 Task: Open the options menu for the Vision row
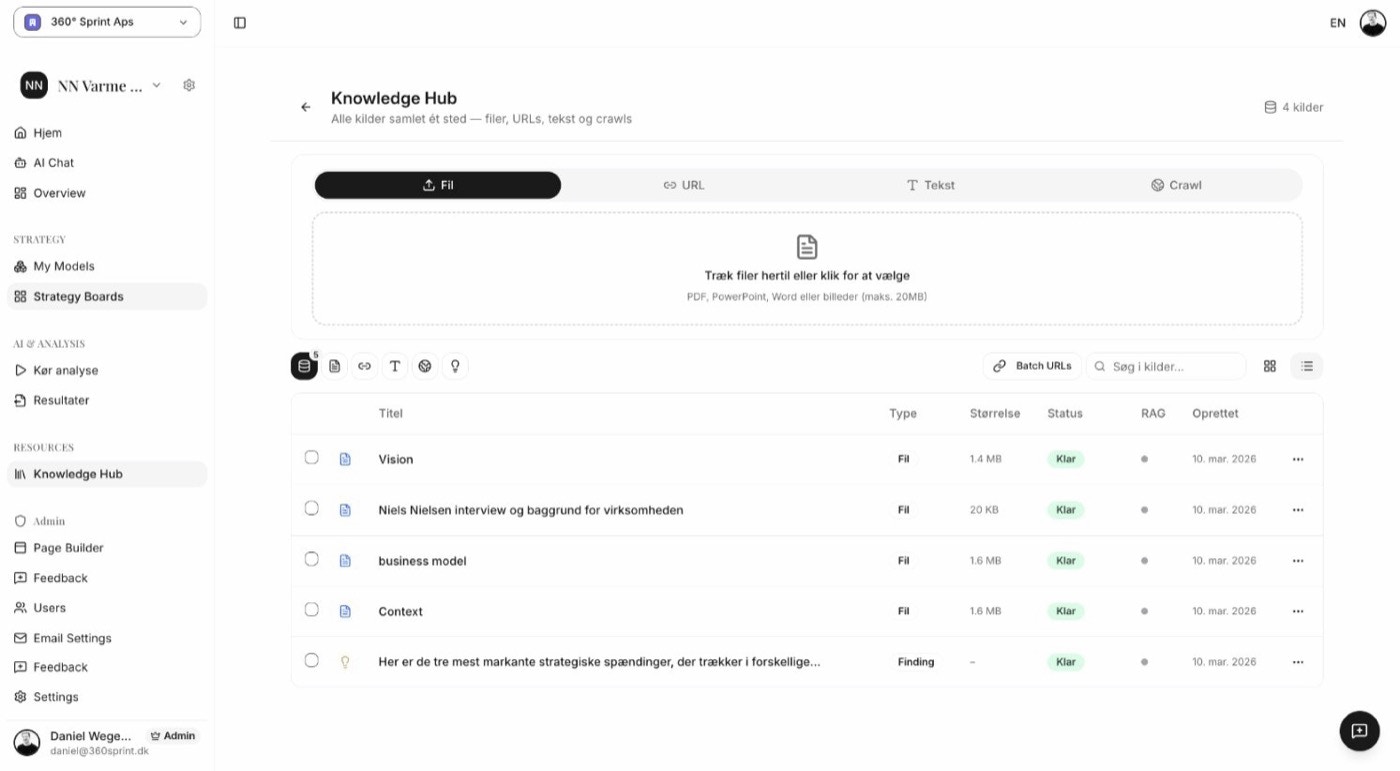click(x=1298, y=459)
